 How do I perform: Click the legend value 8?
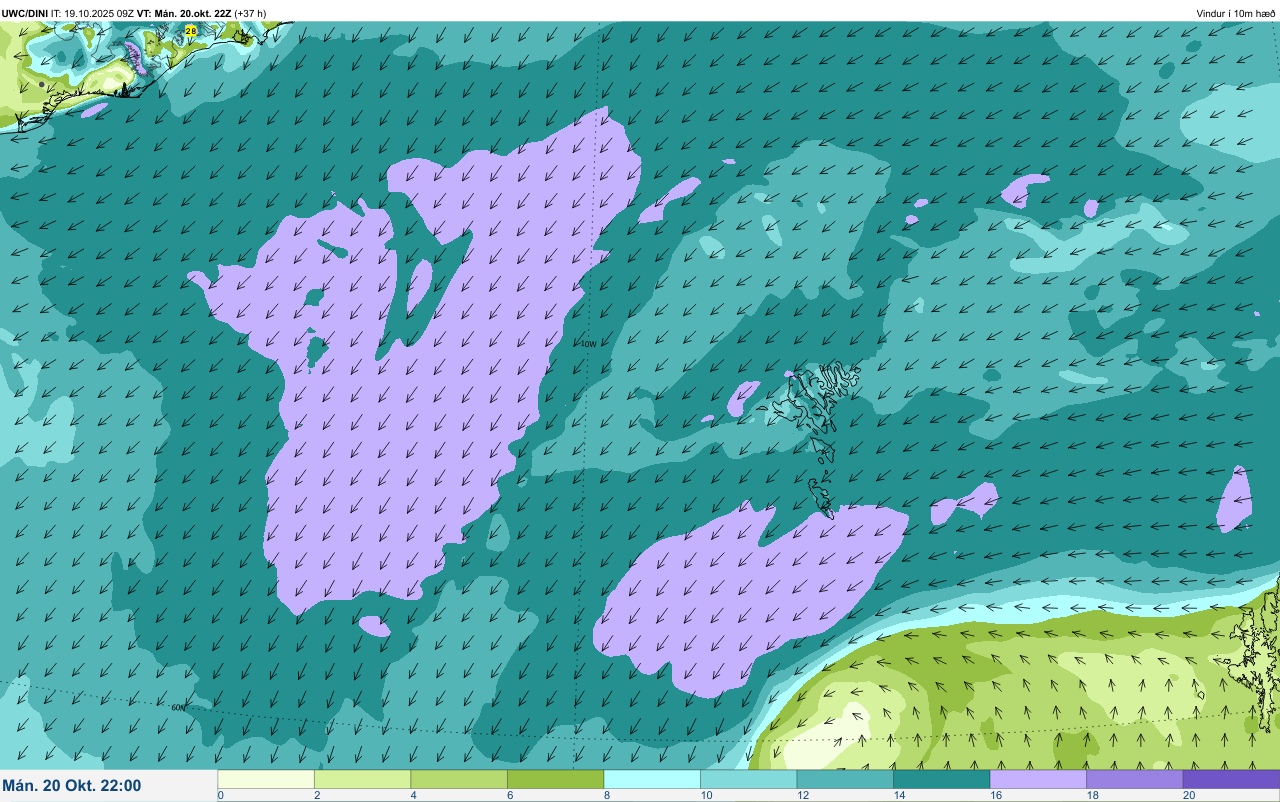[606, 795]
